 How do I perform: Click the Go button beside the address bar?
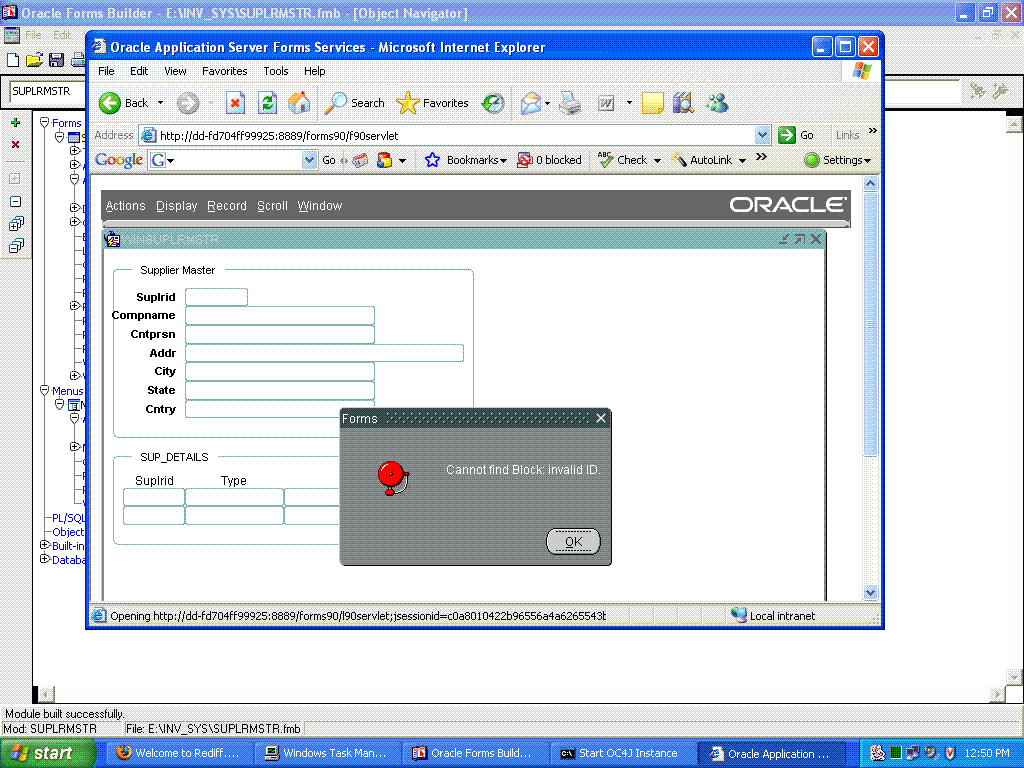tap(797, 135)
